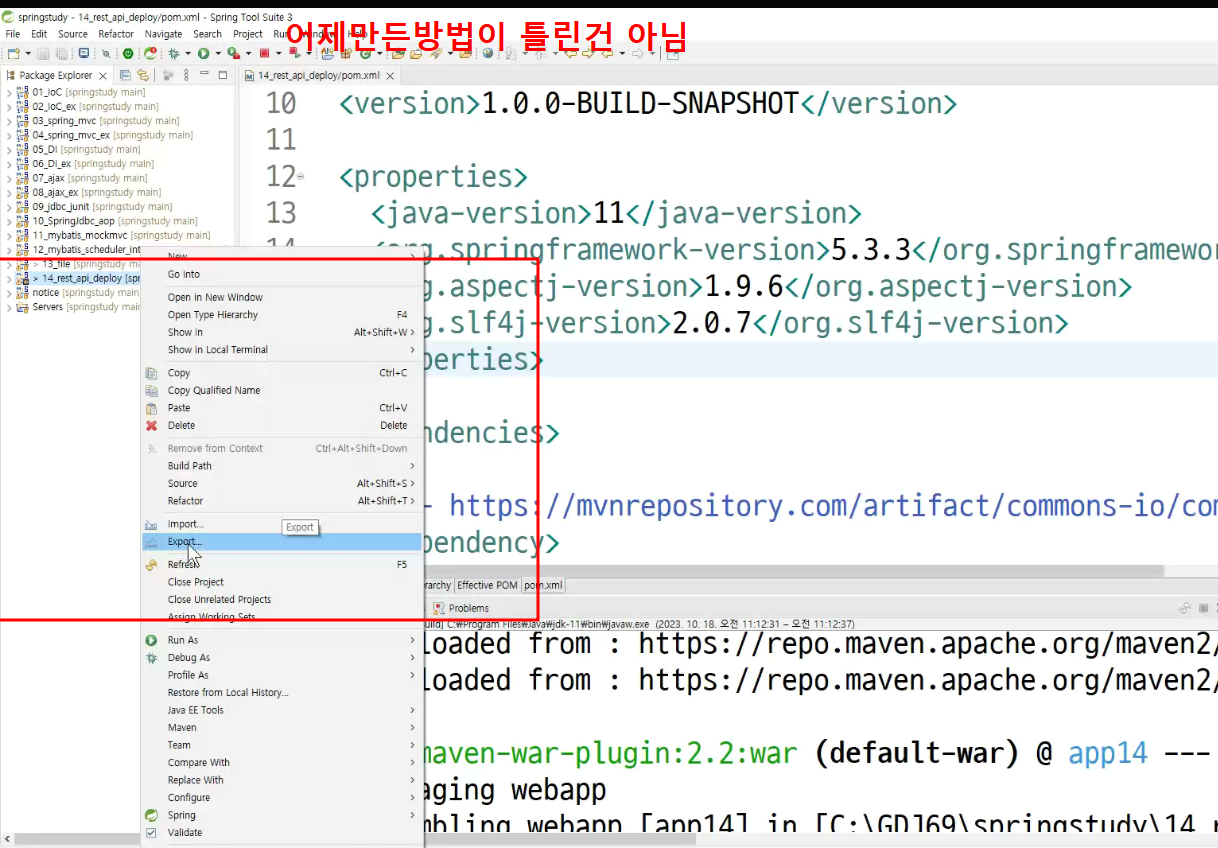The height and width of the screenshot is (848, 1218).
Task: Choose Open Type Hierarchy entry
Action: point(282,315)
